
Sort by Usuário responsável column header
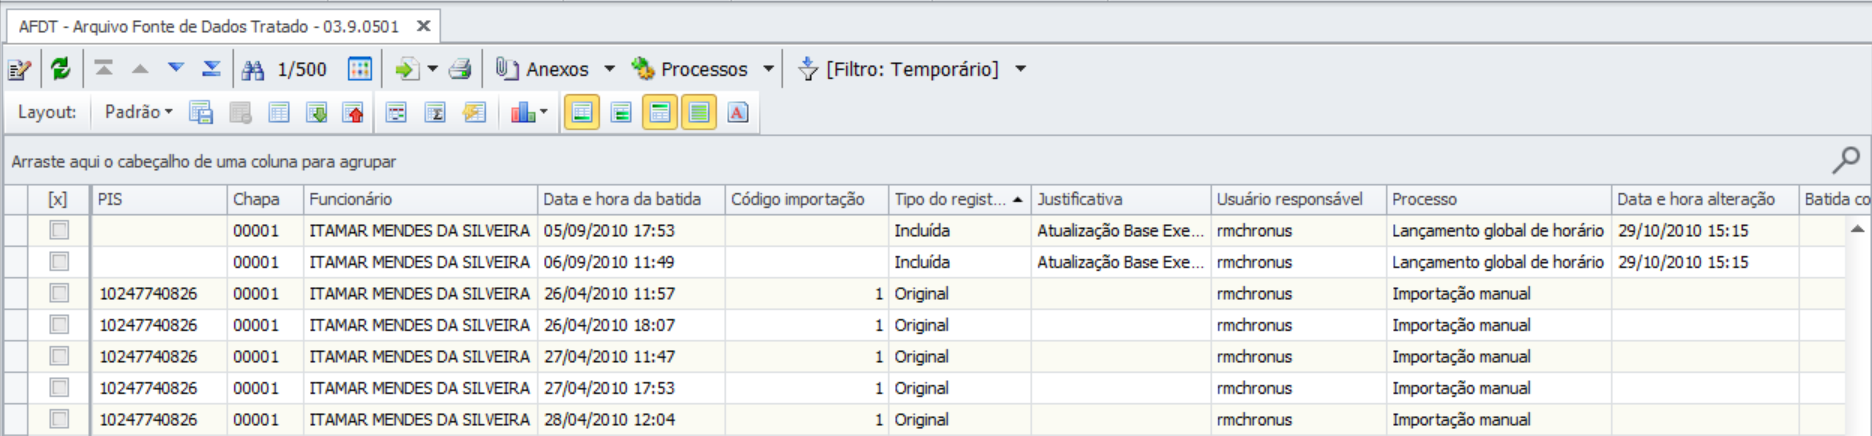point(1299,199)
